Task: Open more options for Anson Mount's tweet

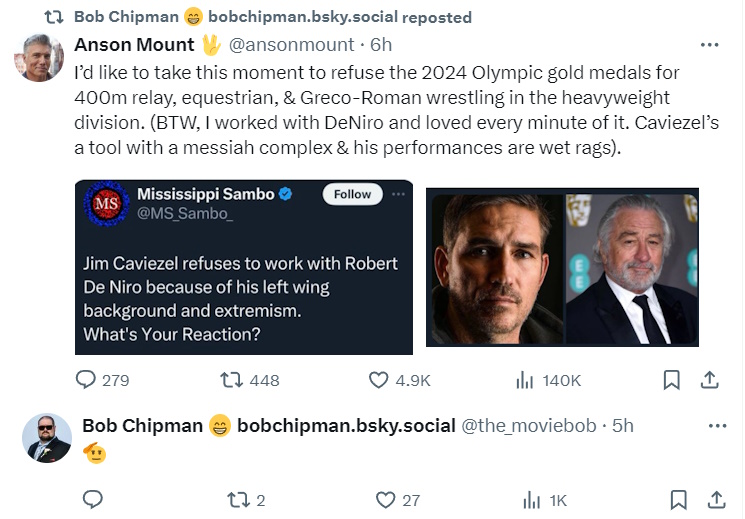Action: tap(709, 45)
